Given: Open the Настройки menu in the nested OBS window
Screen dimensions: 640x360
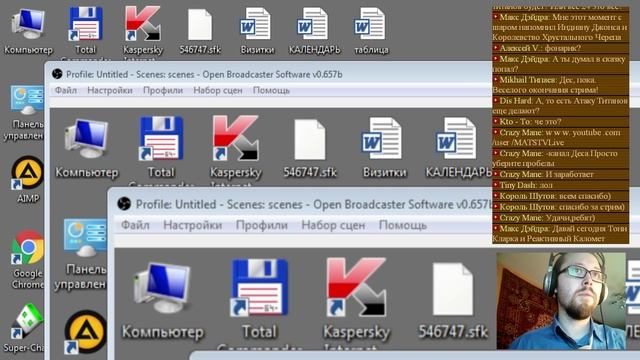Looking at the screenshot, I should 193,225.
